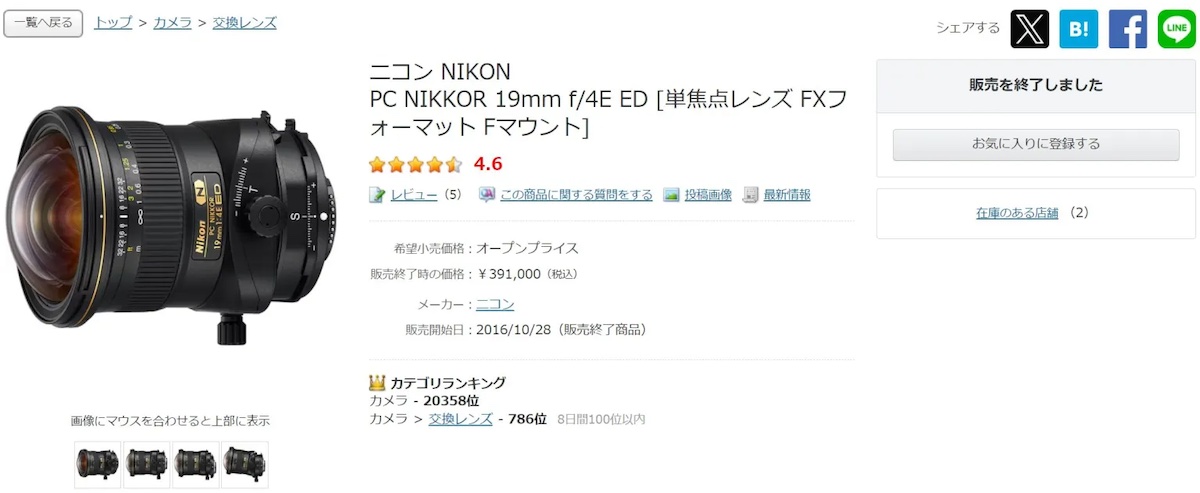This screenshot has height=493, width=1200.
Task: Open カメラ breadcrumb link
Action: 172,22
